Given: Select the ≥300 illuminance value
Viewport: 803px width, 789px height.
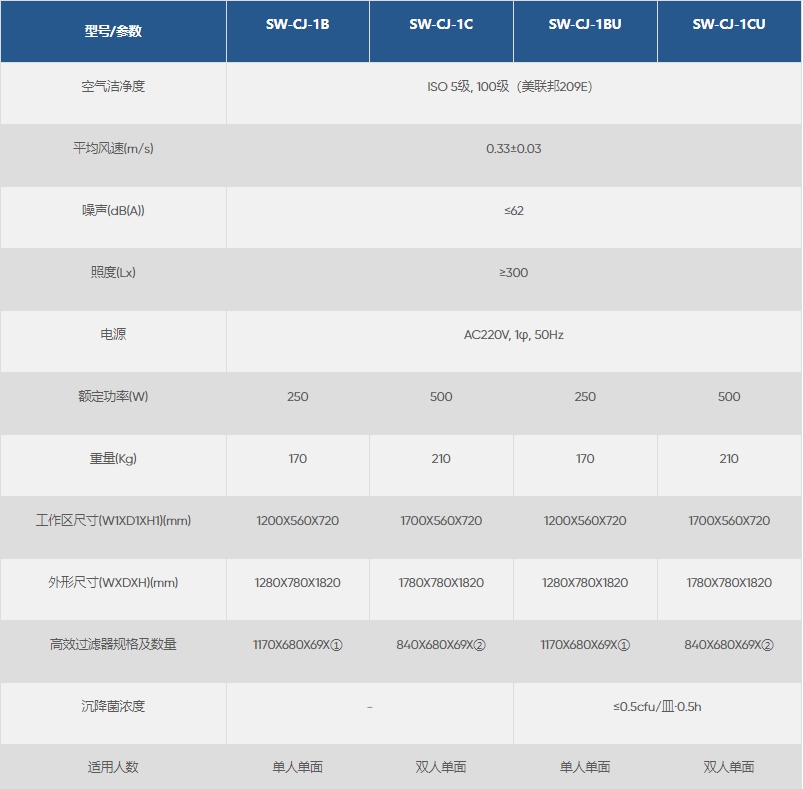Looking at the screenshot, I should point(513,273).
